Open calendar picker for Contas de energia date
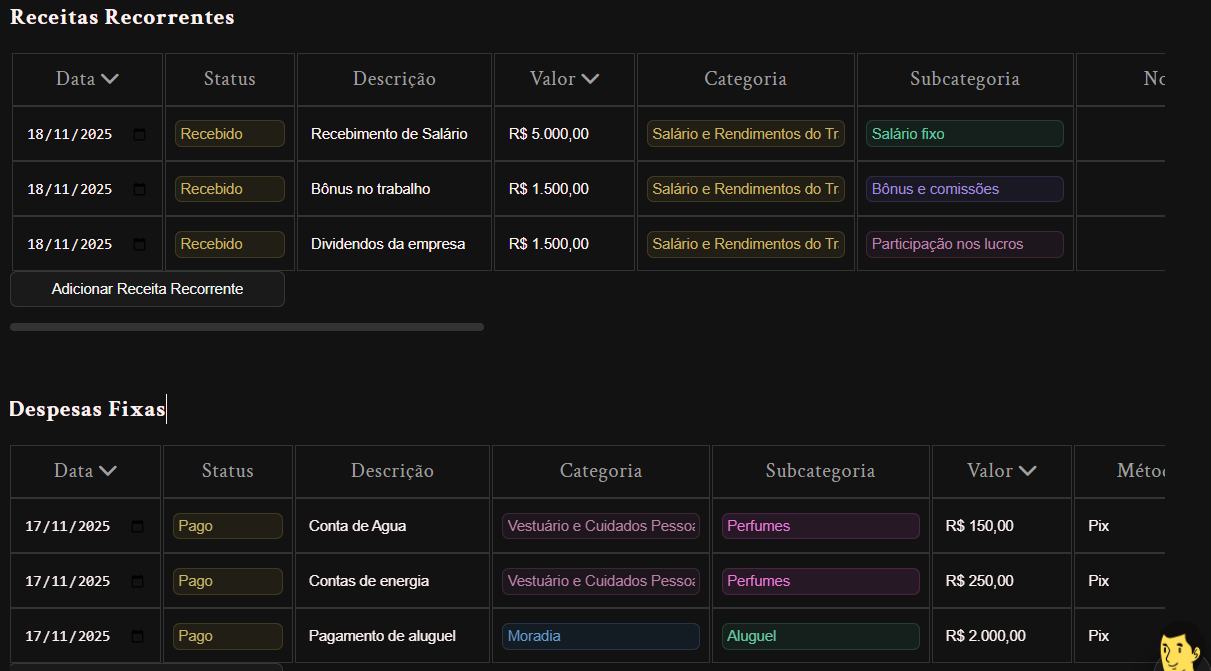1211x671 pixels. click(137, 581)
